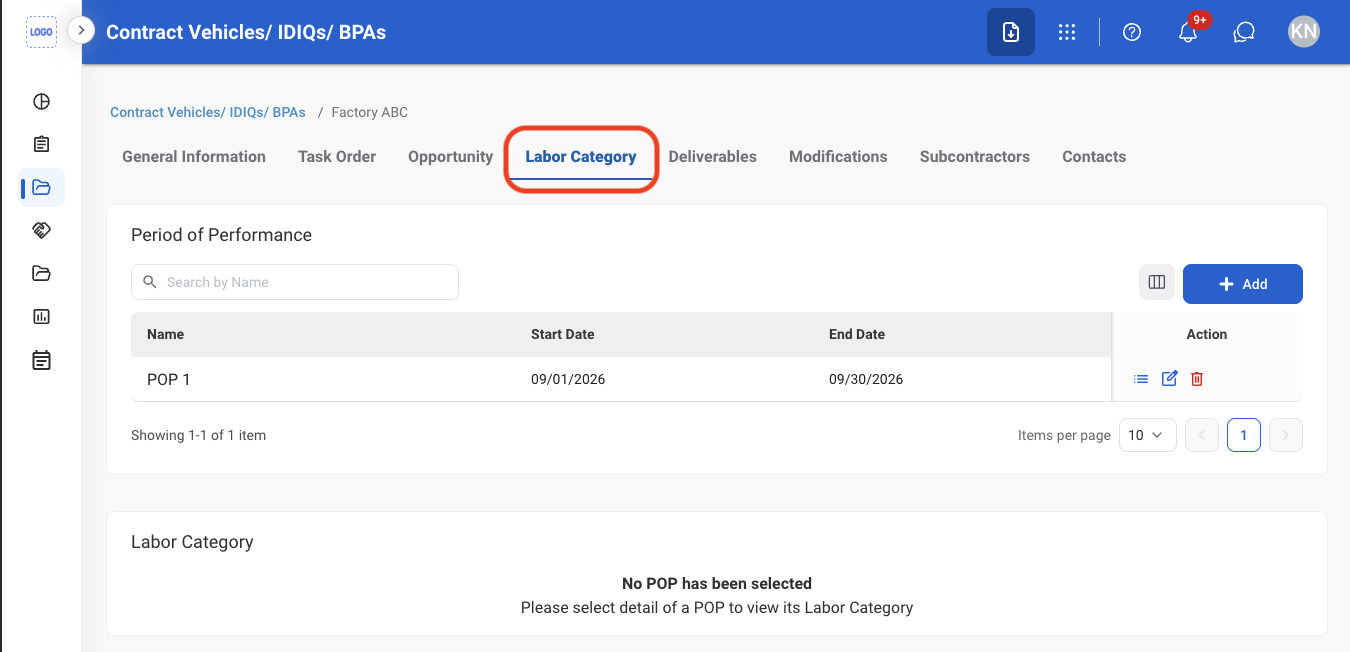Open the calendar icon in sidebar
1350x652 pixels.
41,360
